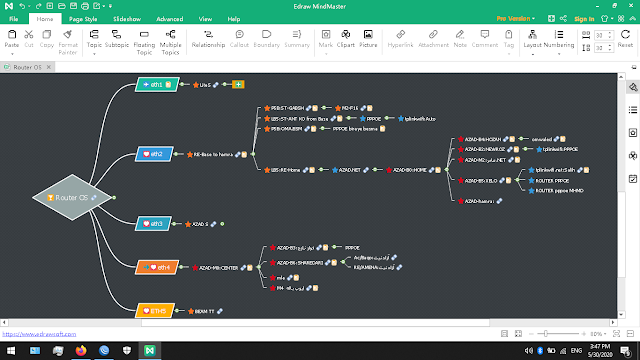This screenshot has width=640, height=360.
Task: Select the eth3 topic node
Action: [153, 224]
